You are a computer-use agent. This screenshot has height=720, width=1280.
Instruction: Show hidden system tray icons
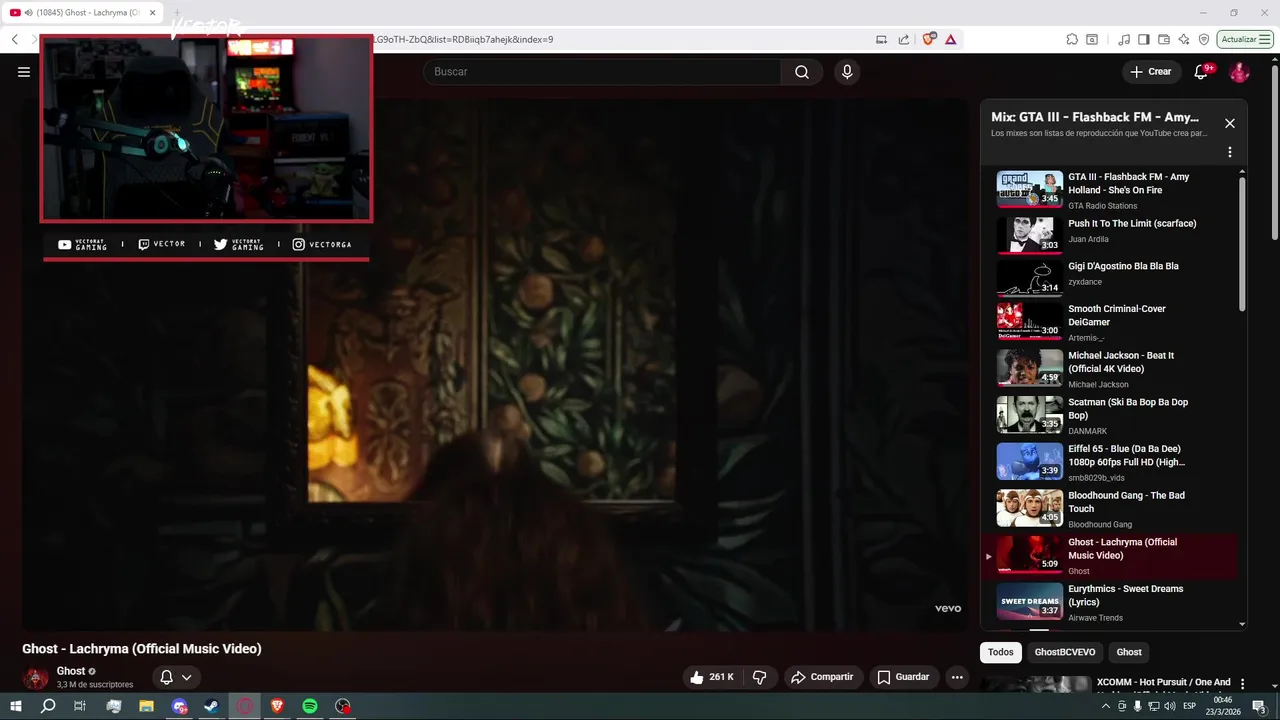tap(1106, 706)
